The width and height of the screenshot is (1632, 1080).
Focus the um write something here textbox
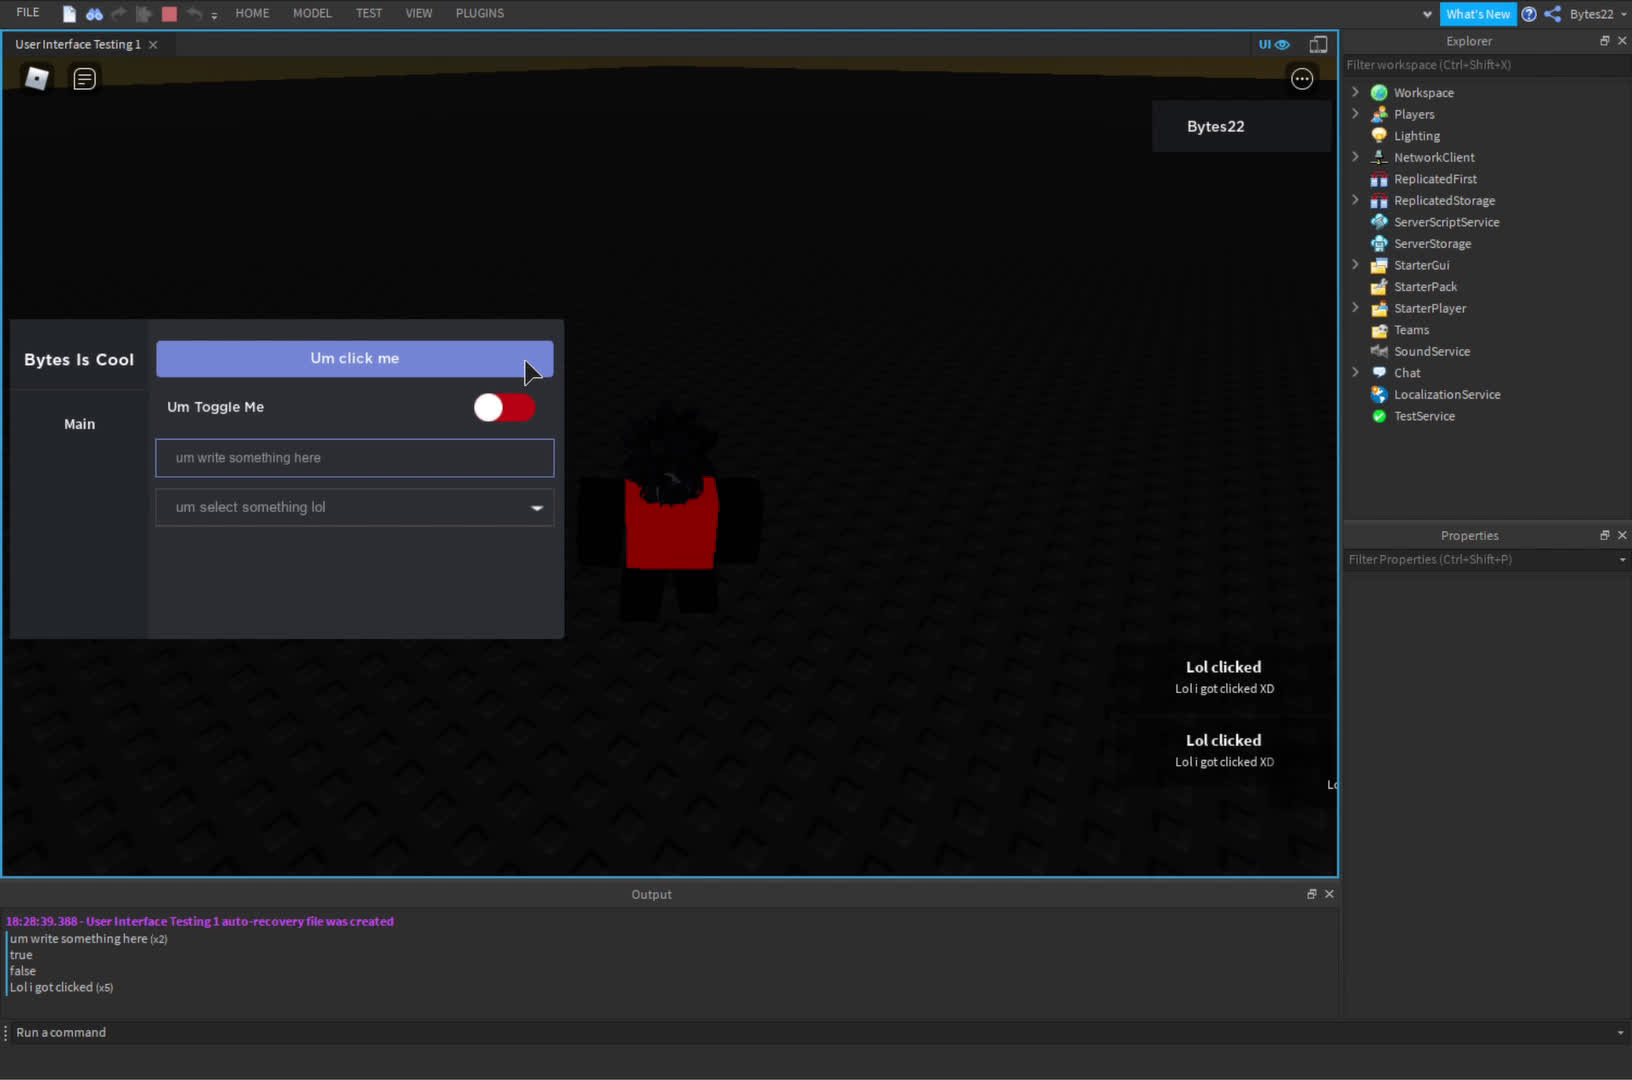[354, 458]
